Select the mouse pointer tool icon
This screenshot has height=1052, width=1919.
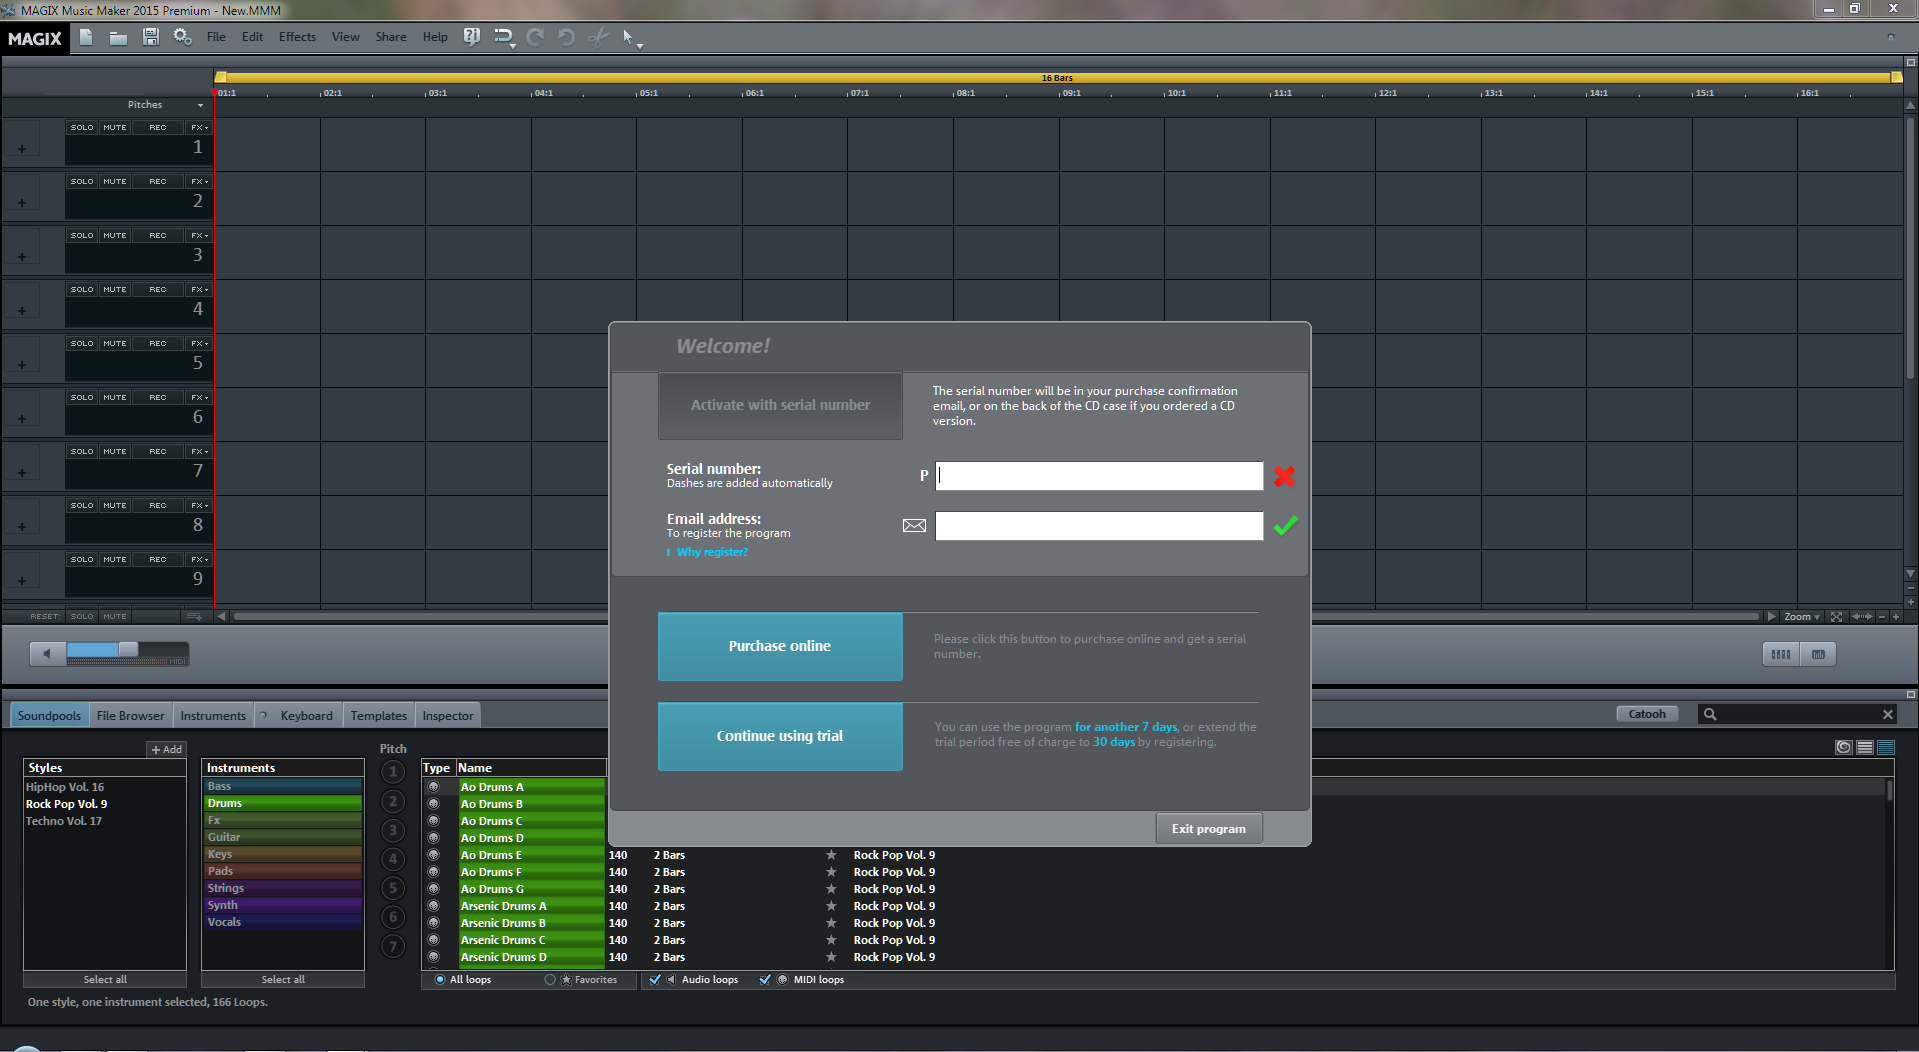click(630, 38)
